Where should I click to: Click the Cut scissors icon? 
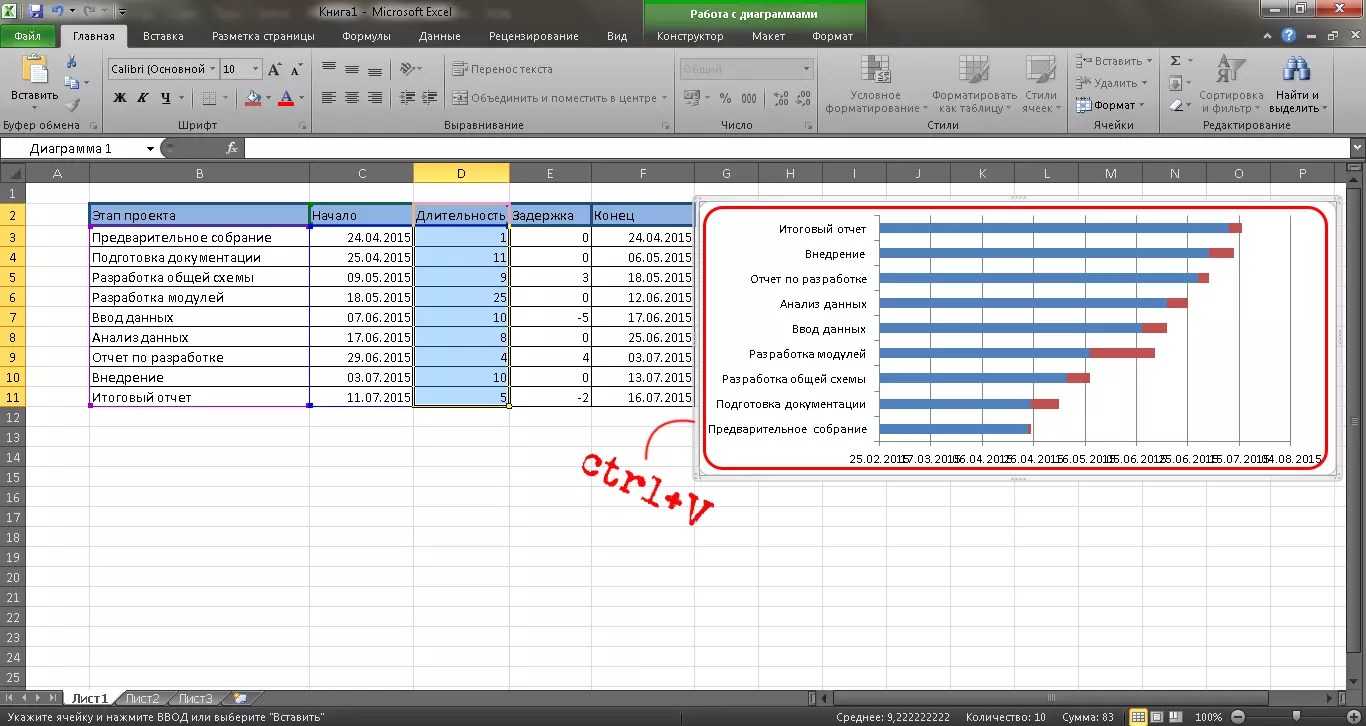[x=71, y=63]
